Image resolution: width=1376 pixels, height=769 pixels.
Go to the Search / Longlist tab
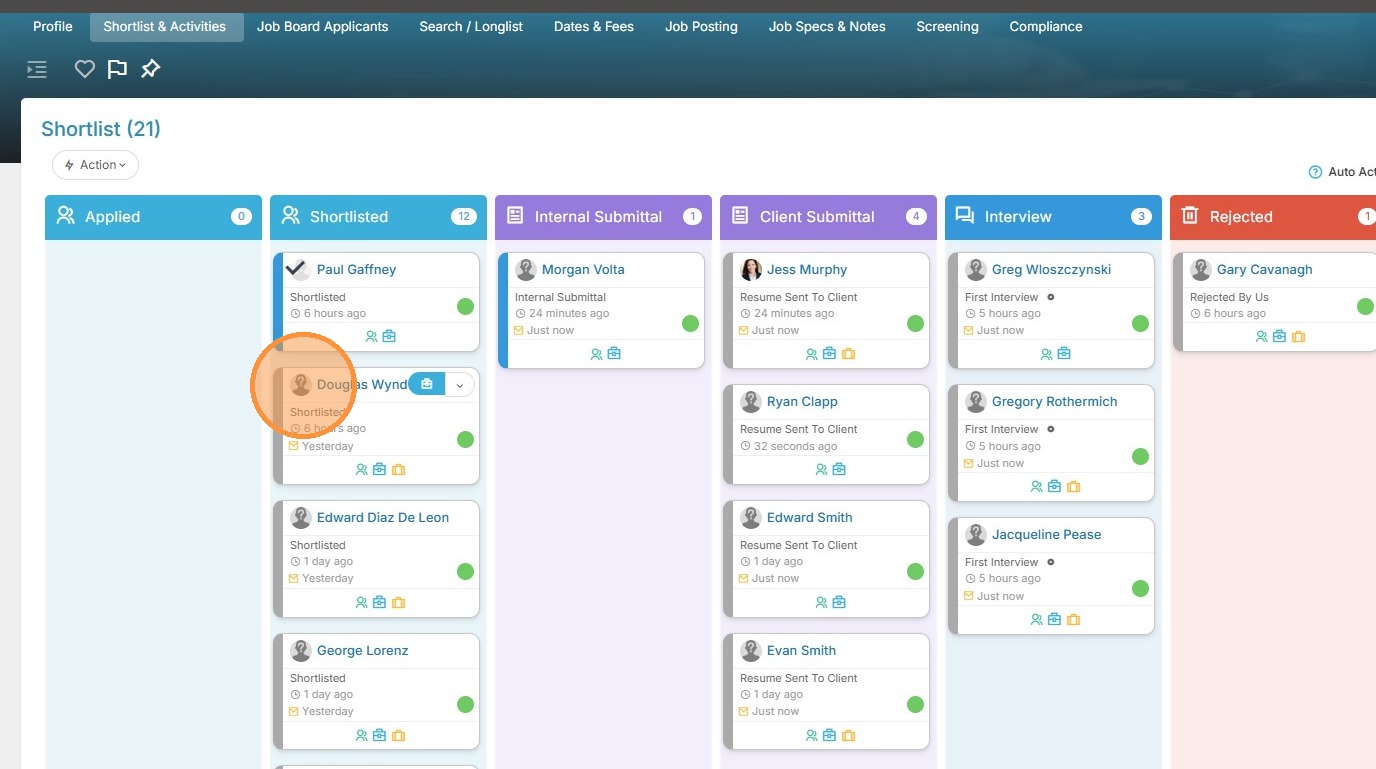(471, 27)
